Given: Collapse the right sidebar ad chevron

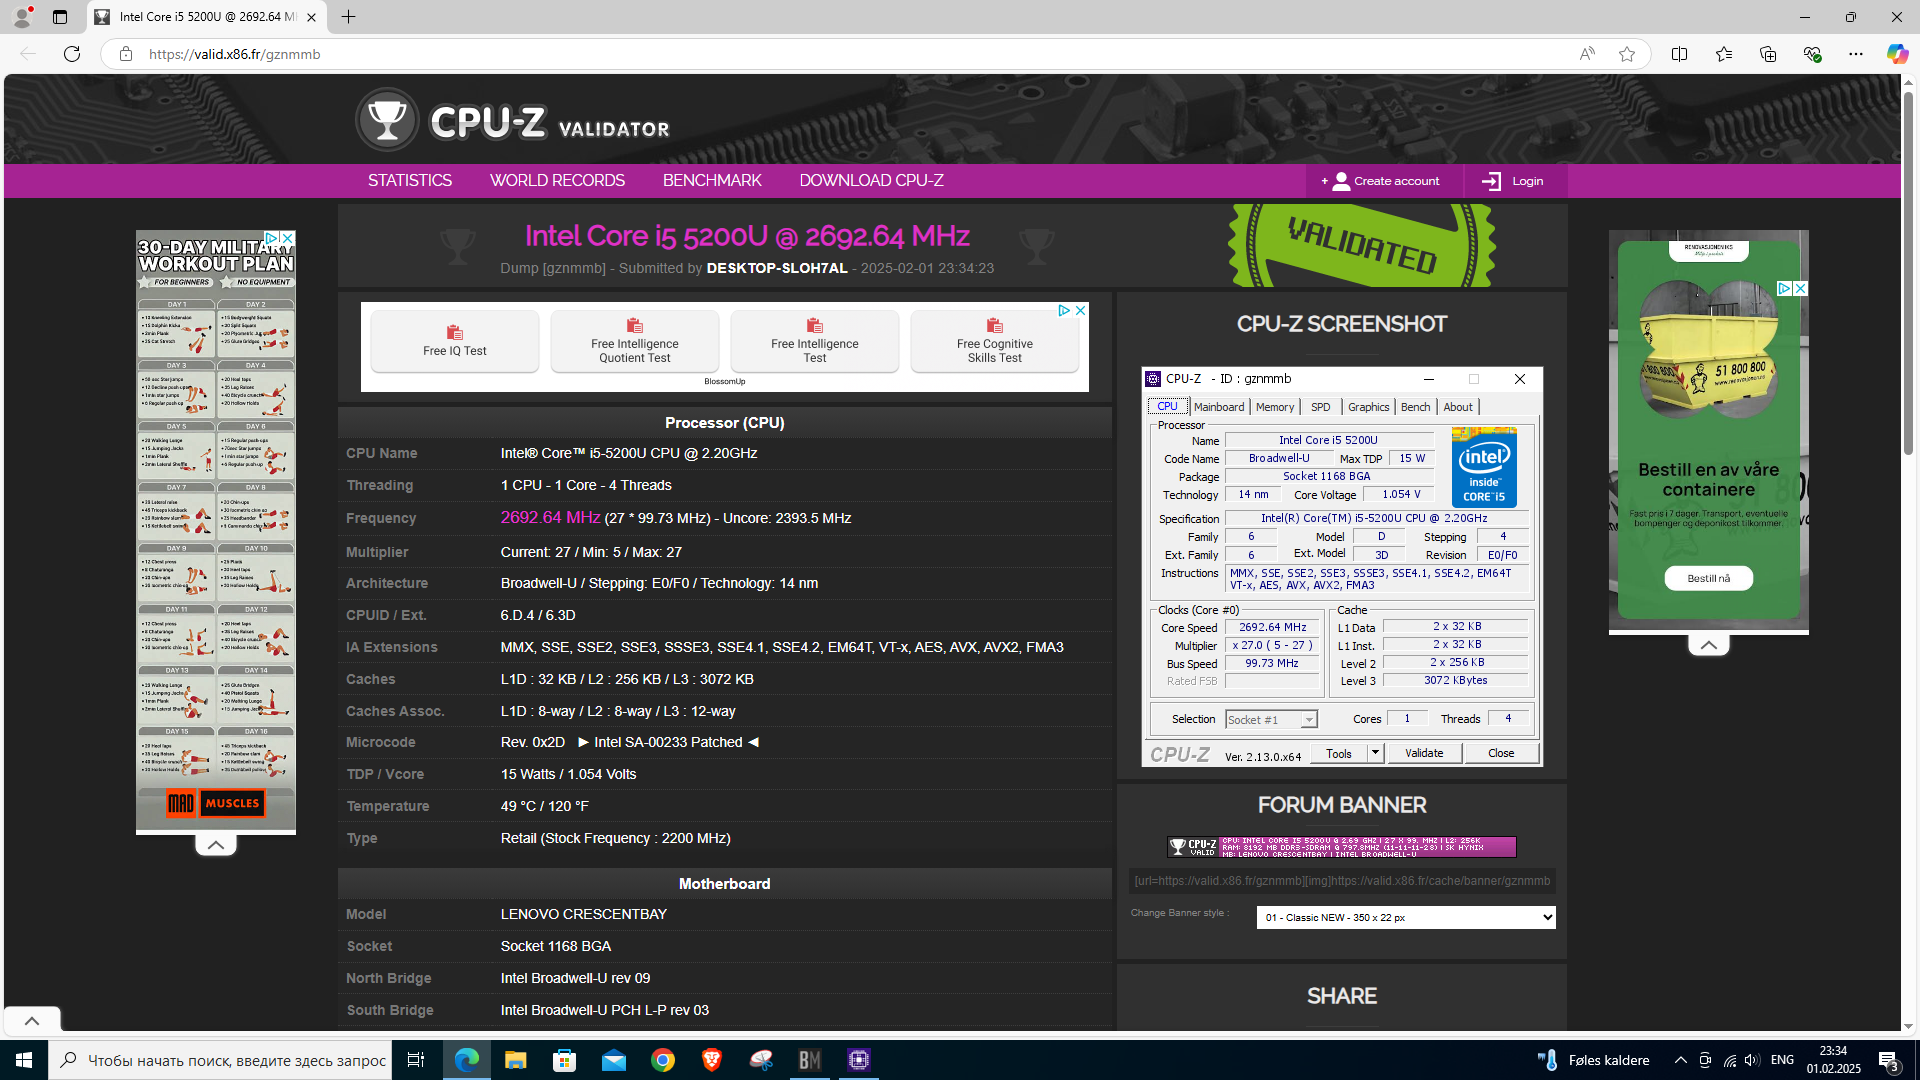Looking at the screenshot, I should 1709,645.
